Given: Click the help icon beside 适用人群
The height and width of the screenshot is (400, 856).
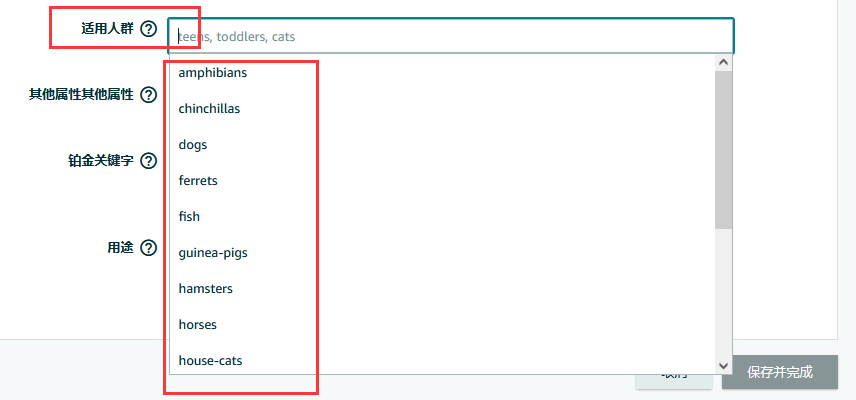Looking at the screenshot, I should [149, 29].
